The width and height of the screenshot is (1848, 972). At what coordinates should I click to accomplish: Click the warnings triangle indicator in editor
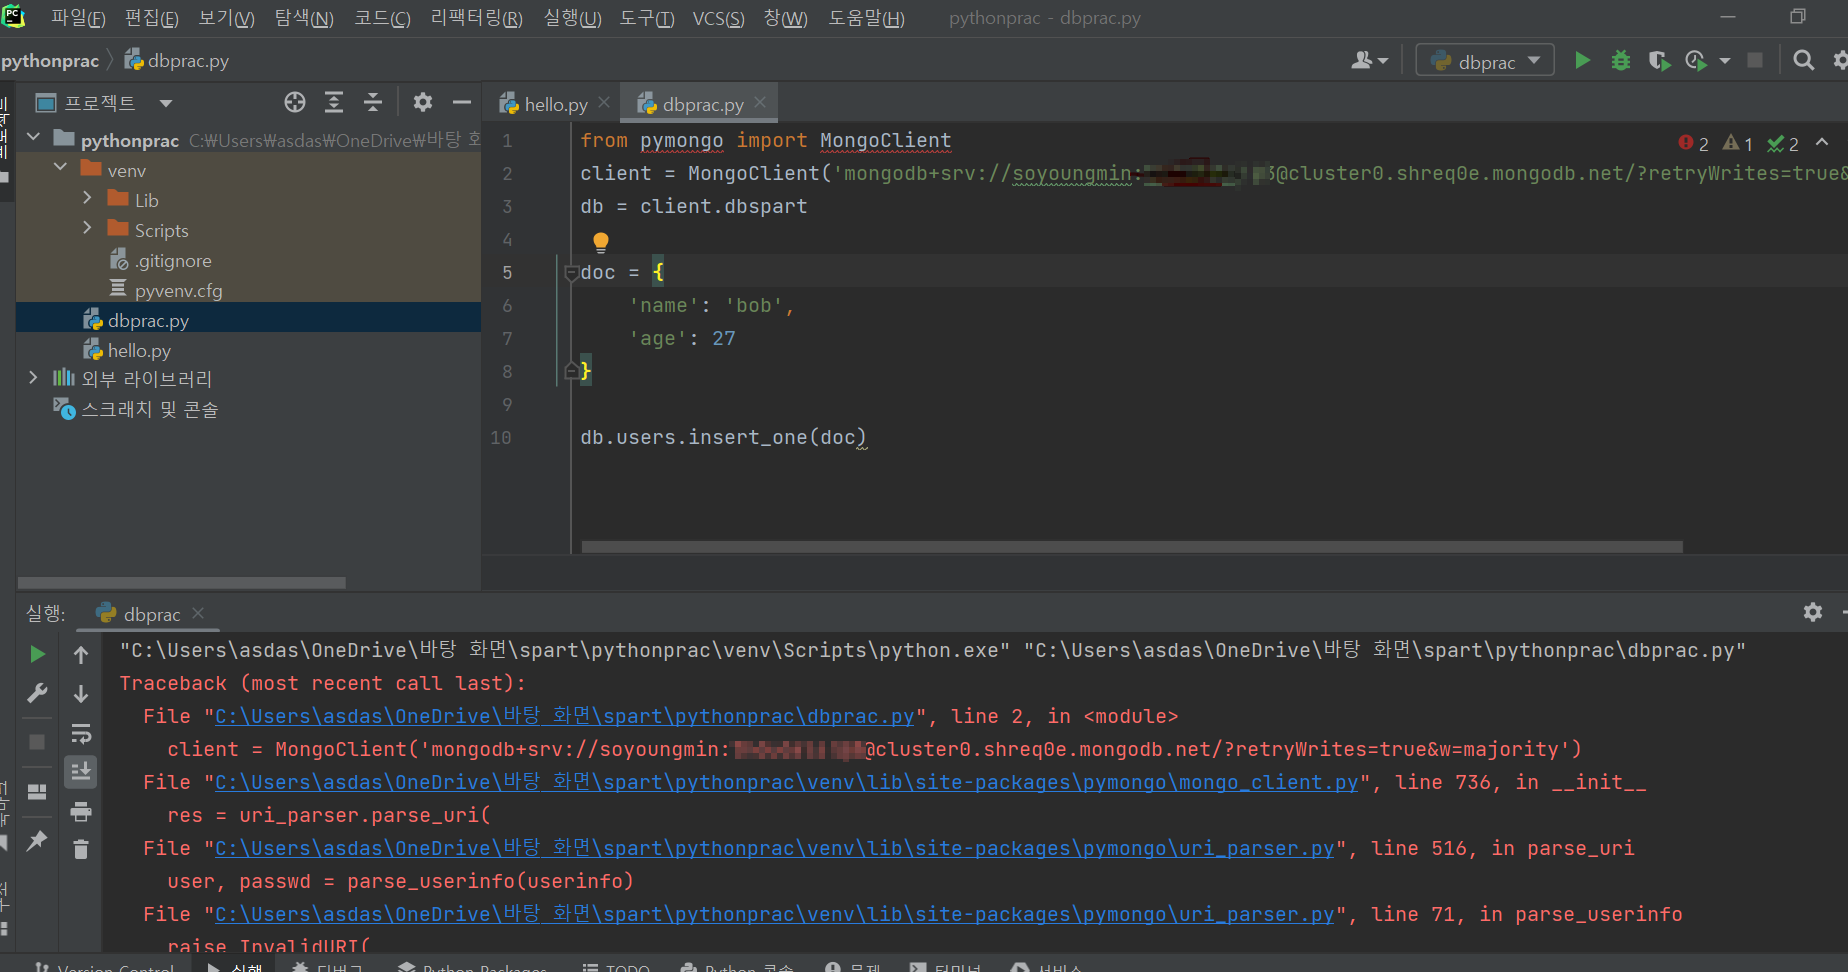1738,143
